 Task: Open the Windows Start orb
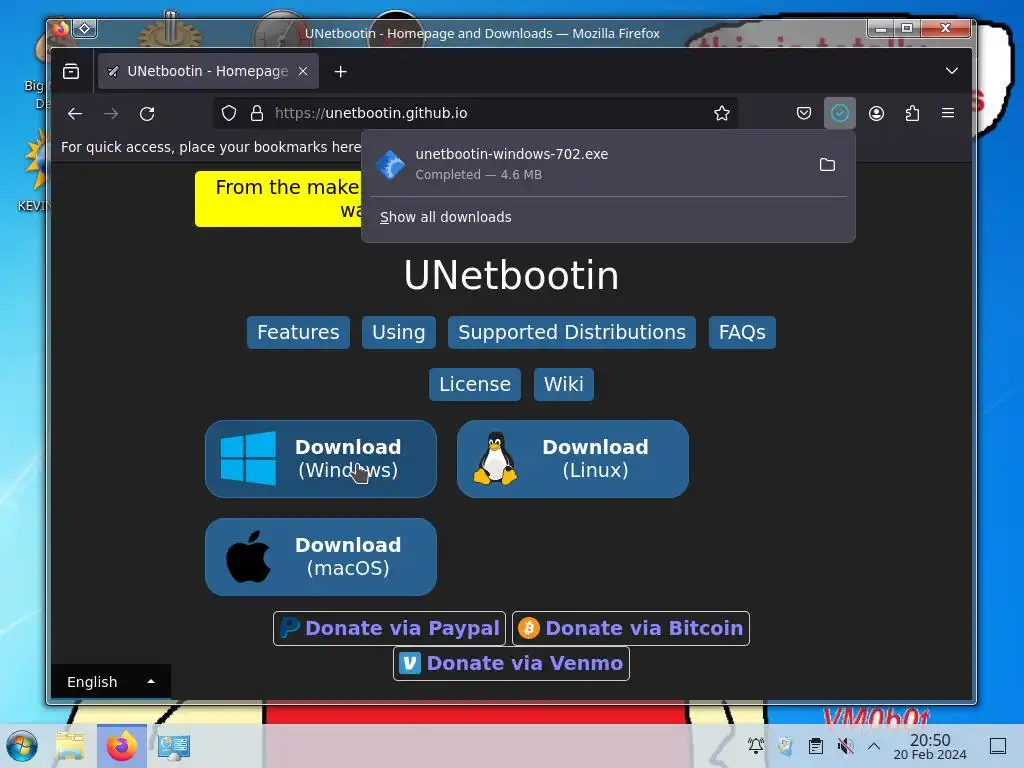tap(22, 746)
